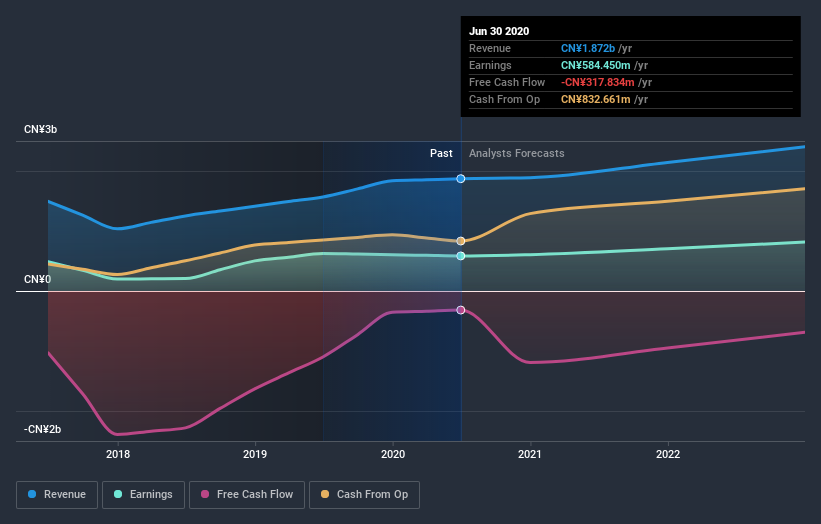
Task: Click the 2021 x-axis label
Action: pos(530,454)
